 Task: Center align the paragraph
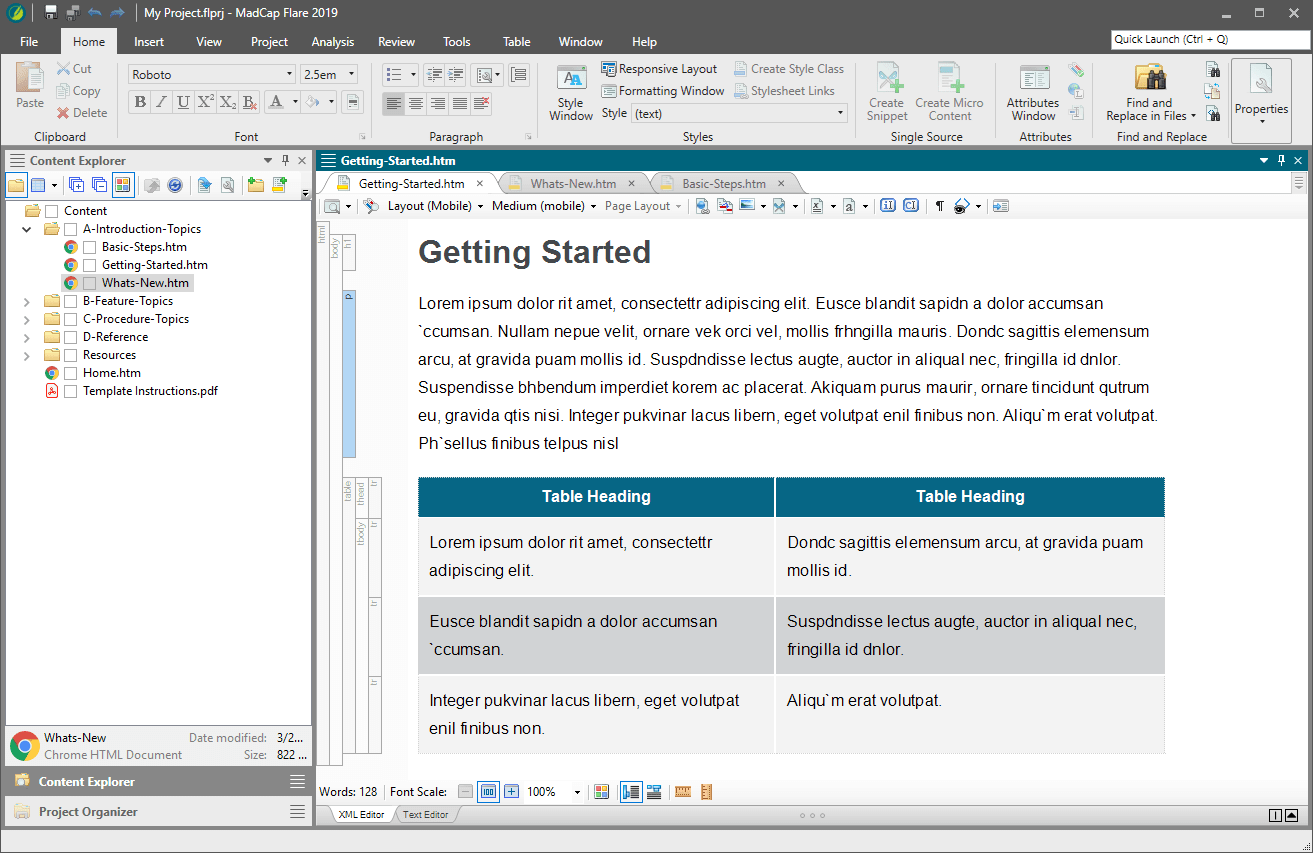(x=415, y=103)
